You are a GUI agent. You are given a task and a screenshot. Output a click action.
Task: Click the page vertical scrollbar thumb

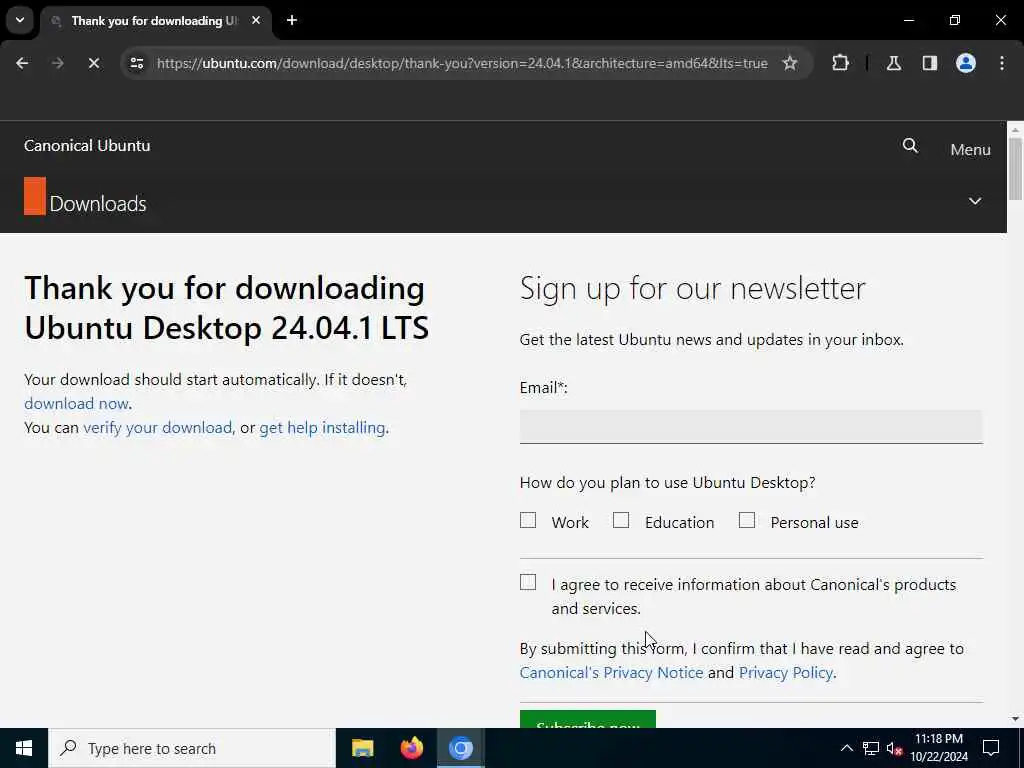(x=1015, y=168)
